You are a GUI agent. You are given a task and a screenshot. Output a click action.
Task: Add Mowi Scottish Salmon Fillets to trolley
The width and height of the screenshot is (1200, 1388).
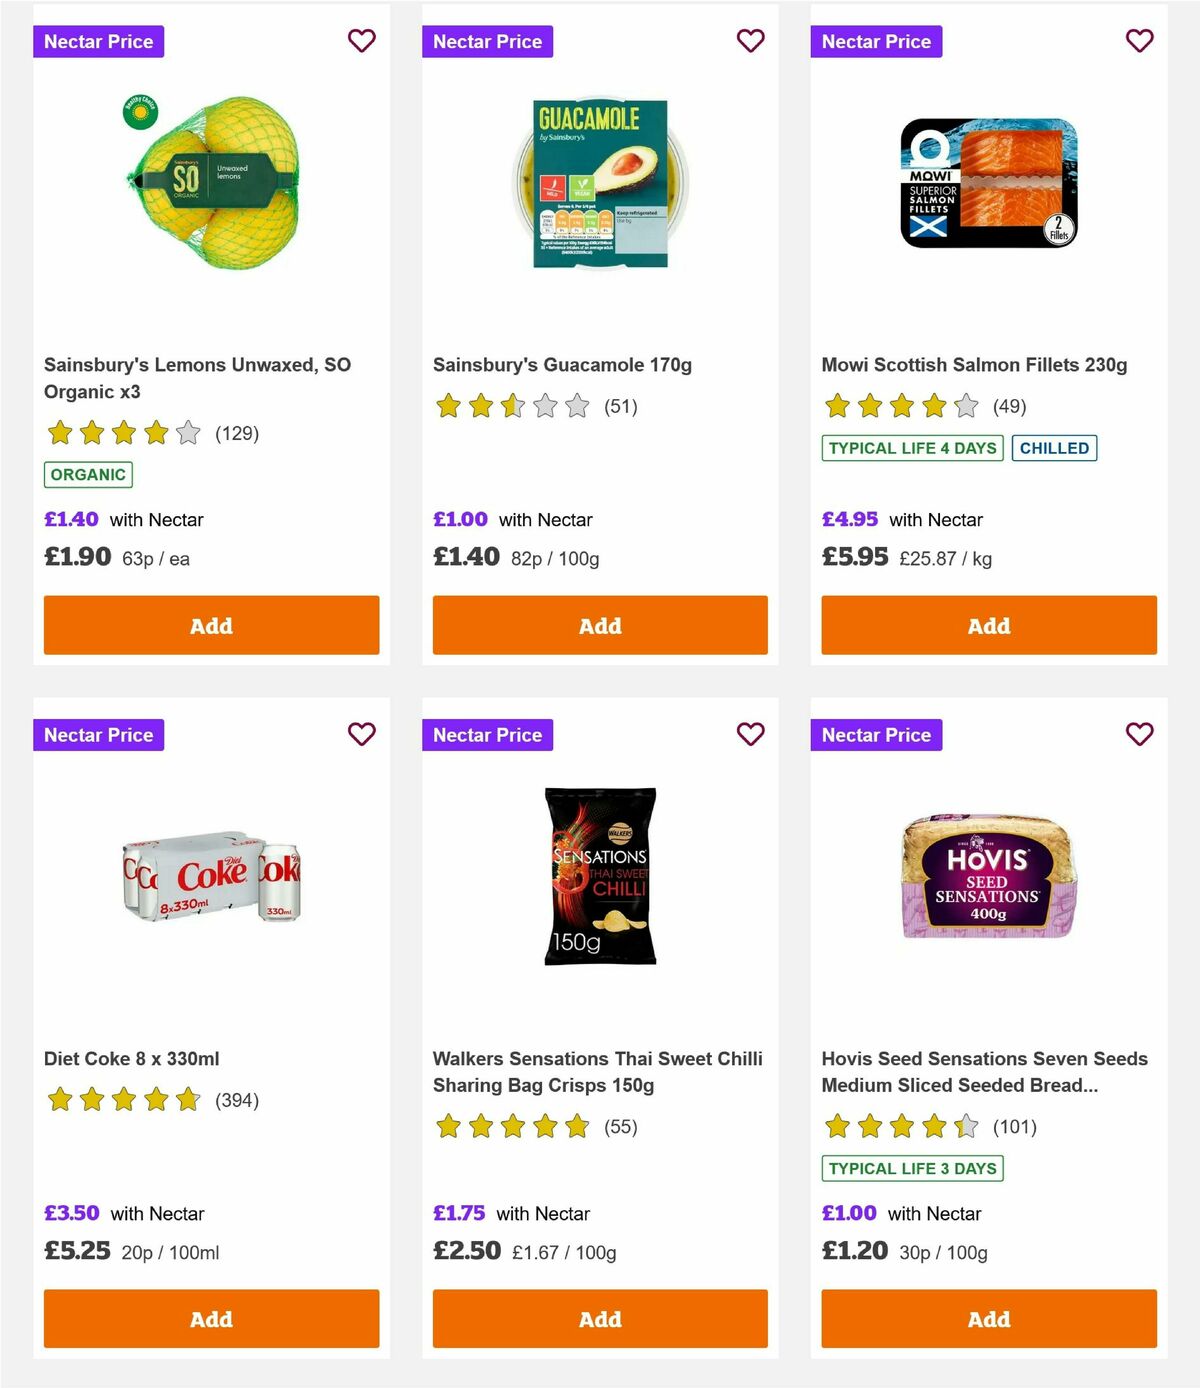(x=988, y=625)
